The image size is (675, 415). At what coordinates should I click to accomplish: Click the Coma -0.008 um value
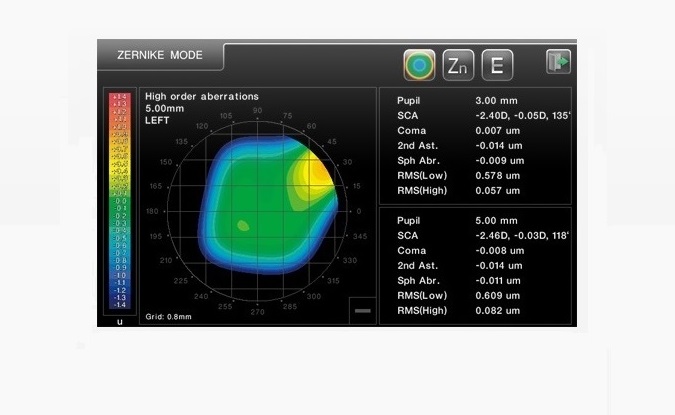click(x=500, y=251)
